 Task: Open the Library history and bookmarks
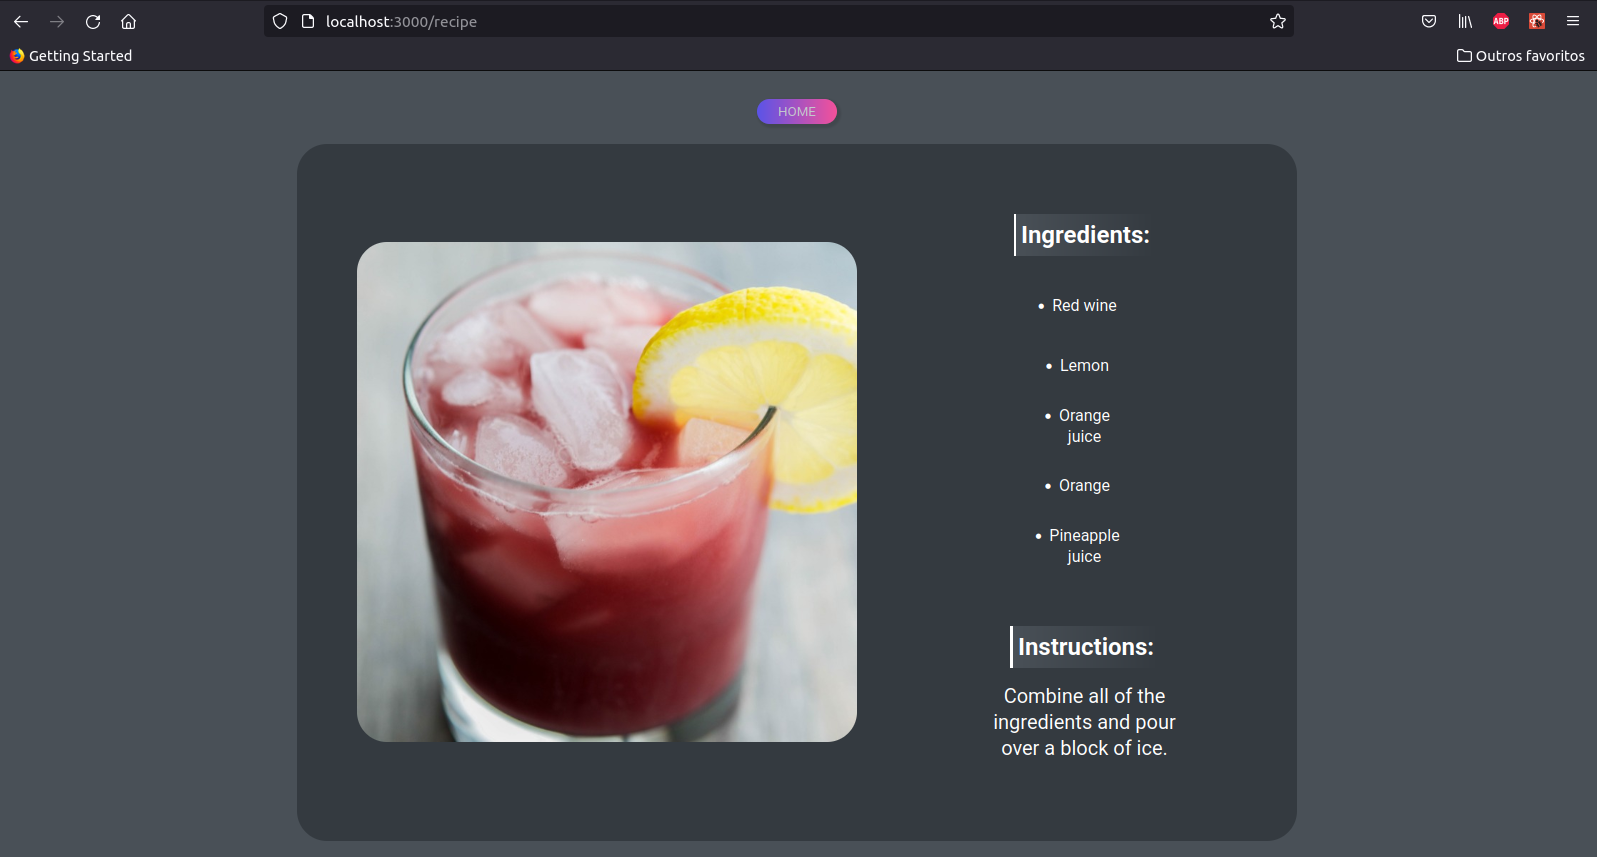point(1465,21)
